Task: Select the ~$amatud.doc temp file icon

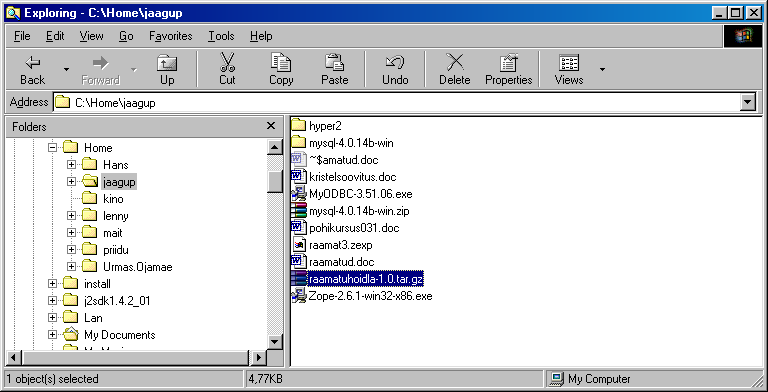Action: tap(298, 160)
